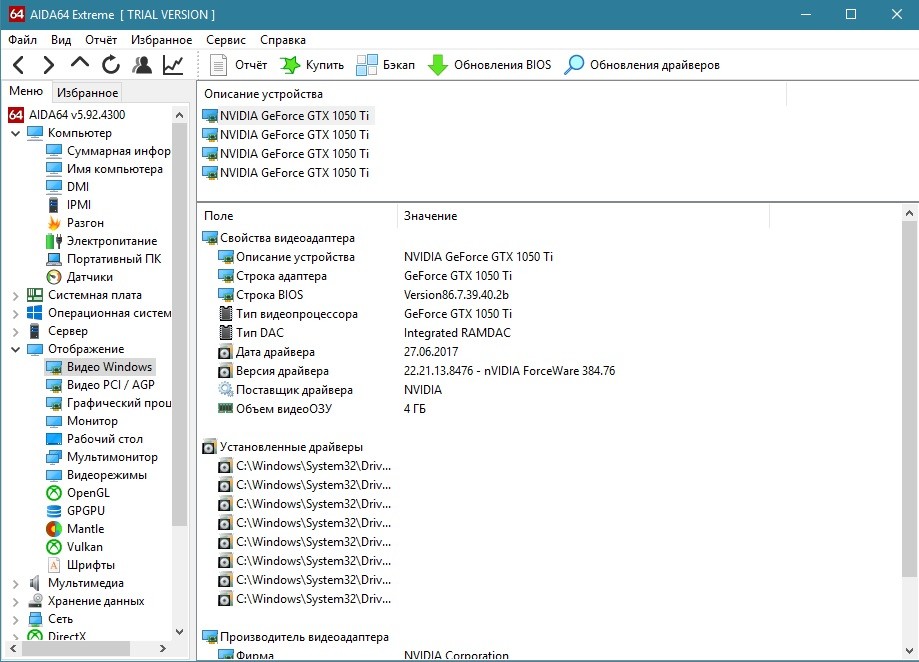Expand the Мультимедиа tree node
Screen dimensions: 919x662
coord(16,584)
